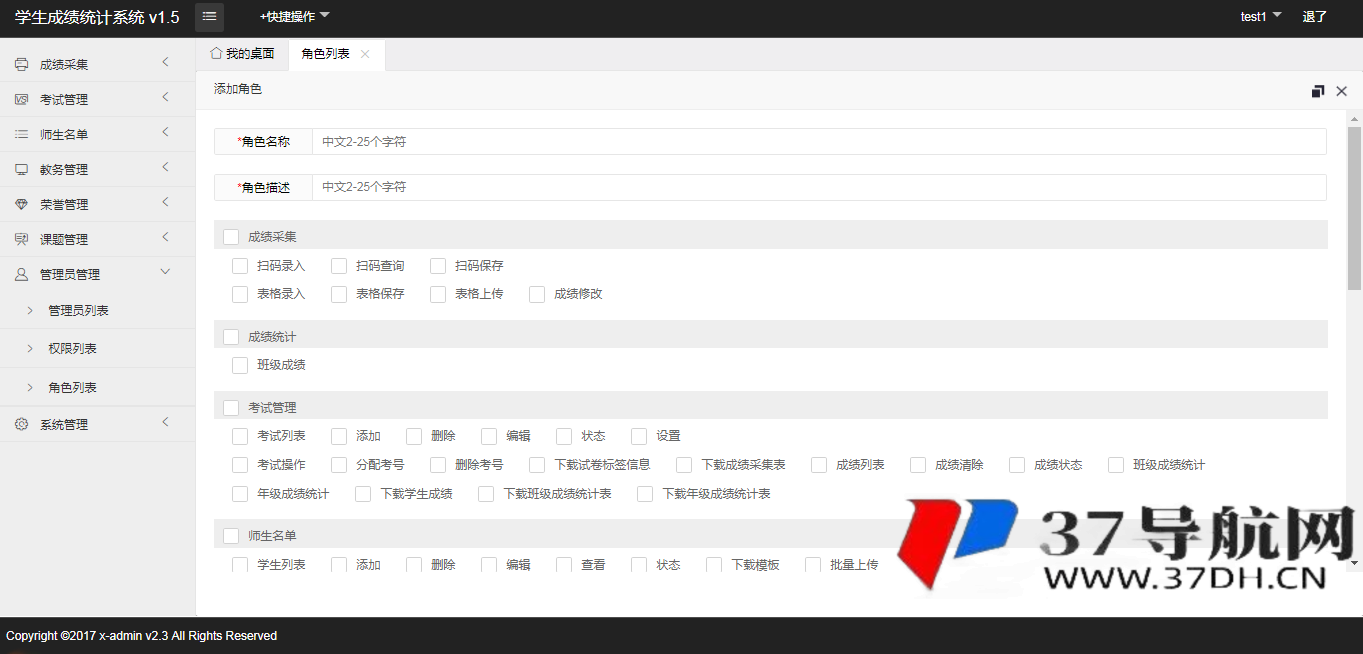Click the hamburger menu icon in the header
This screenshot has width=1363, height=654.
(208, 16)
